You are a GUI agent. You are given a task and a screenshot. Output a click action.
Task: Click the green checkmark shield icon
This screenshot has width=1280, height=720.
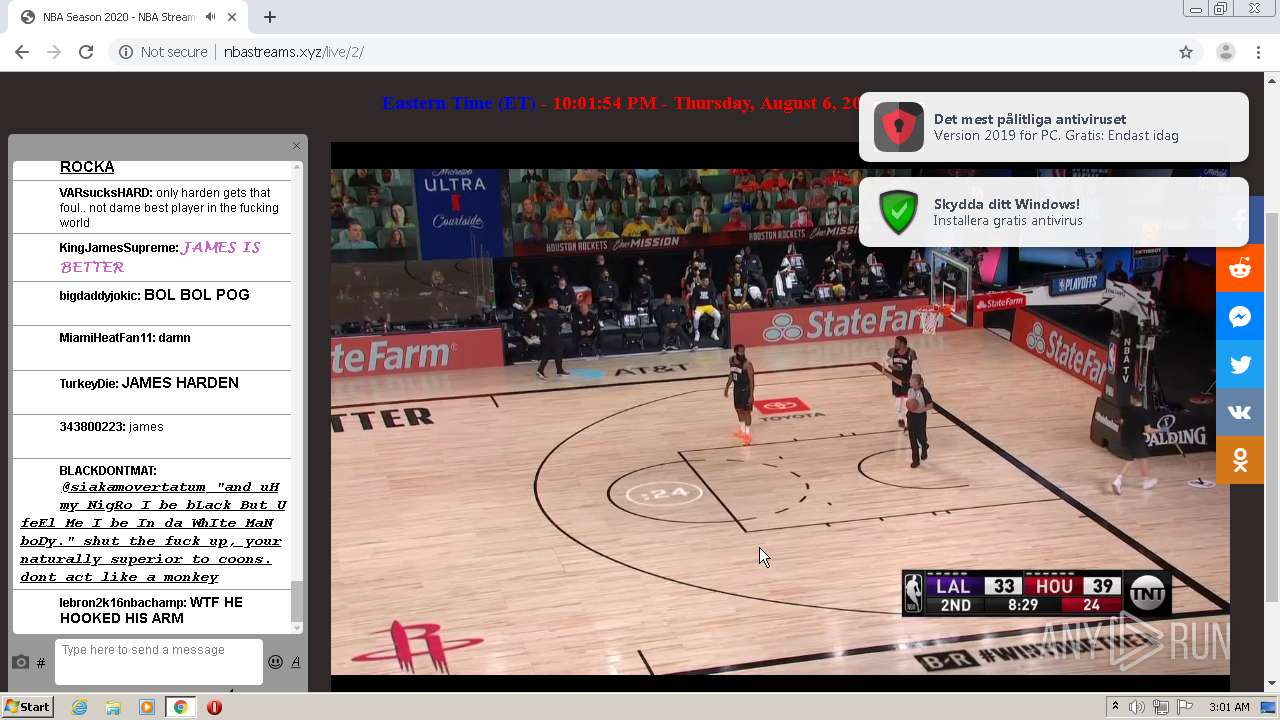[x=898, y=212]
